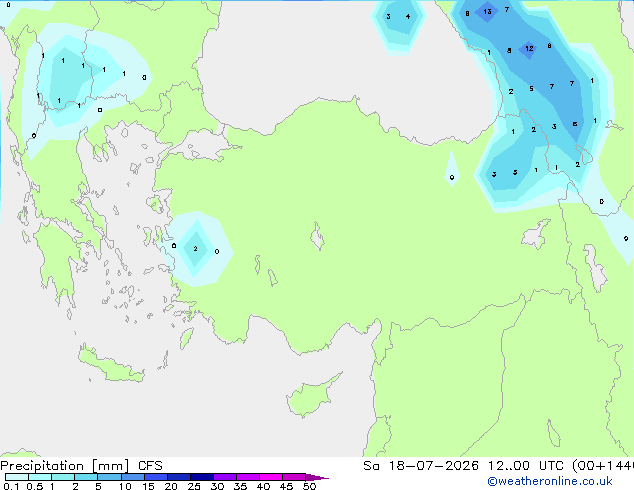This screenshot has width=634, height=490.
Task: Click the '3' value over the Black Sea
Action: [x=388, y=17]
